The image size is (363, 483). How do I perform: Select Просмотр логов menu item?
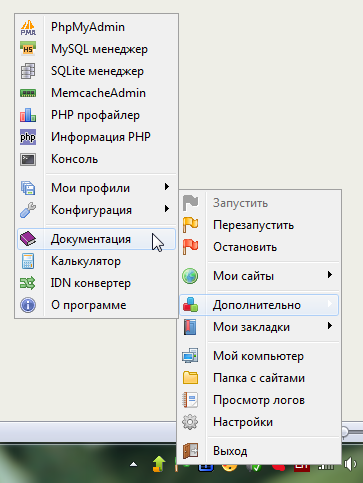259,400
